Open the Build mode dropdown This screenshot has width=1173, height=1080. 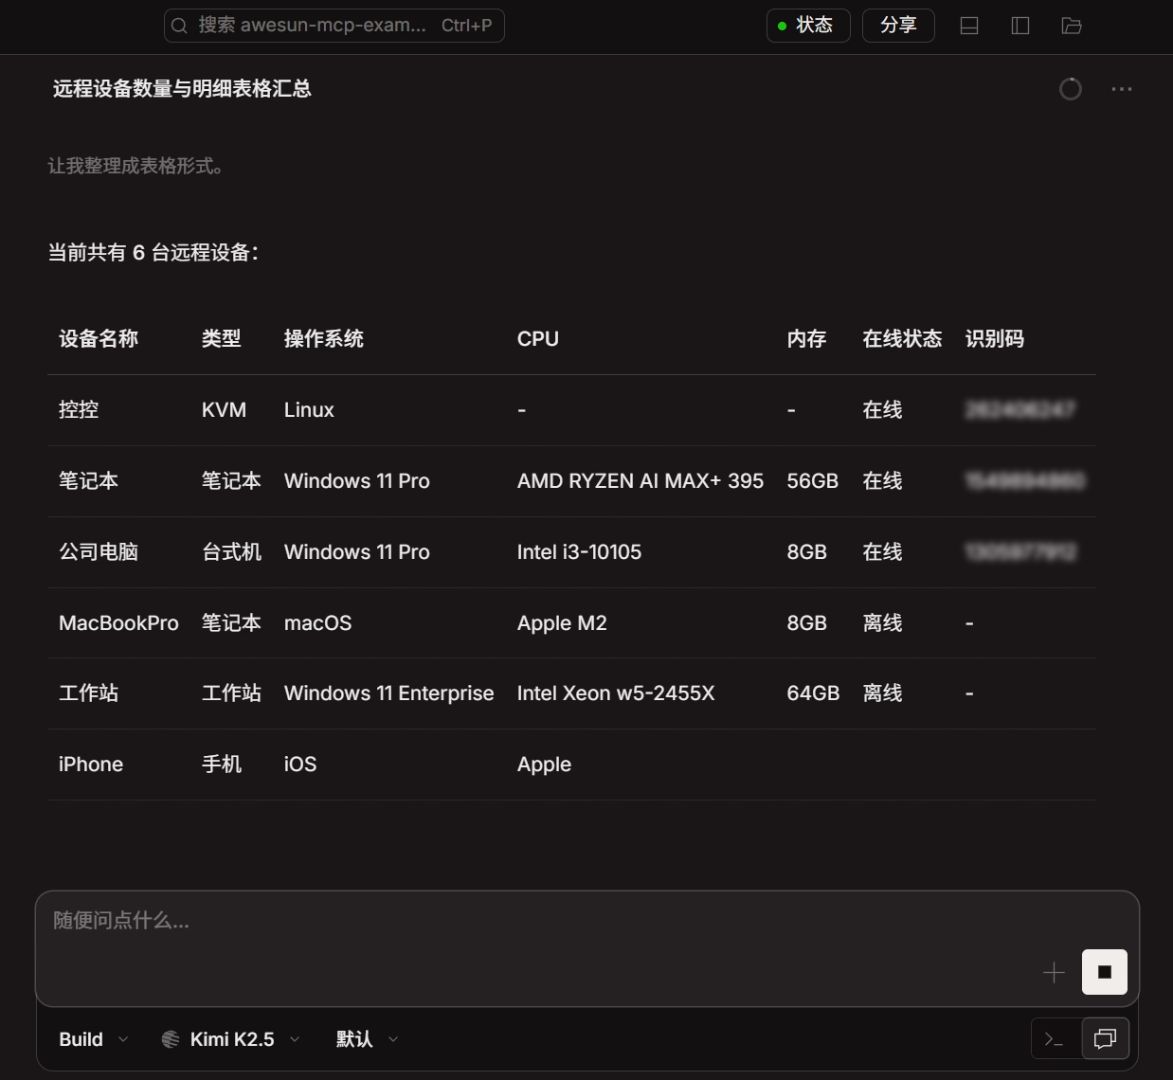tap(94, 1039)
